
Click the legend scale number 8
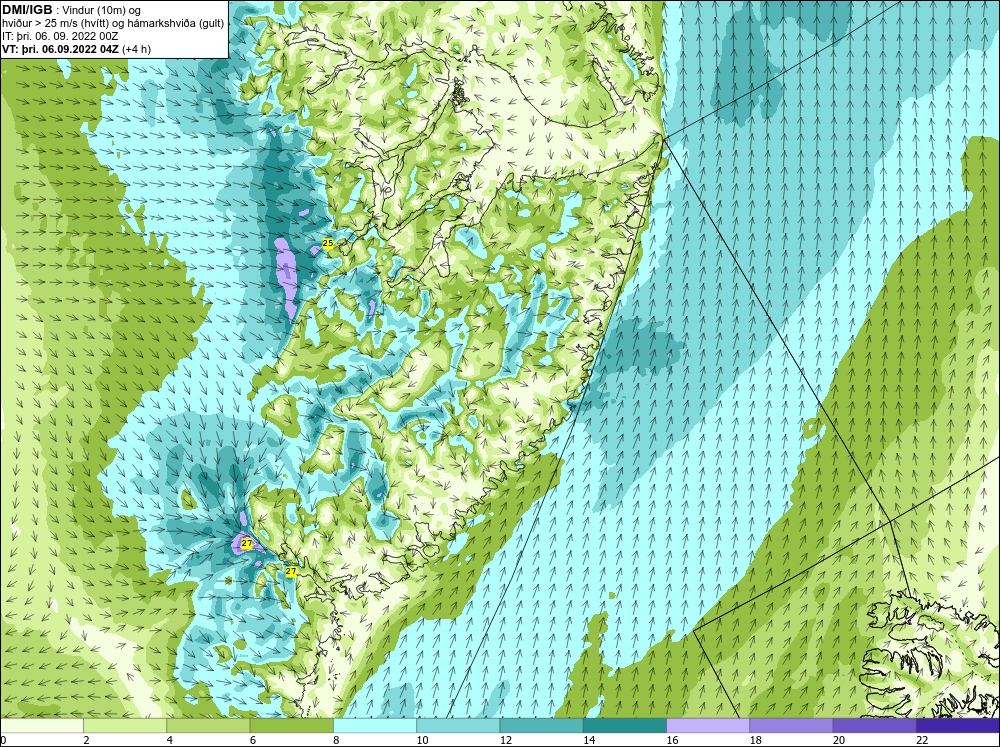tap(337, 740)
